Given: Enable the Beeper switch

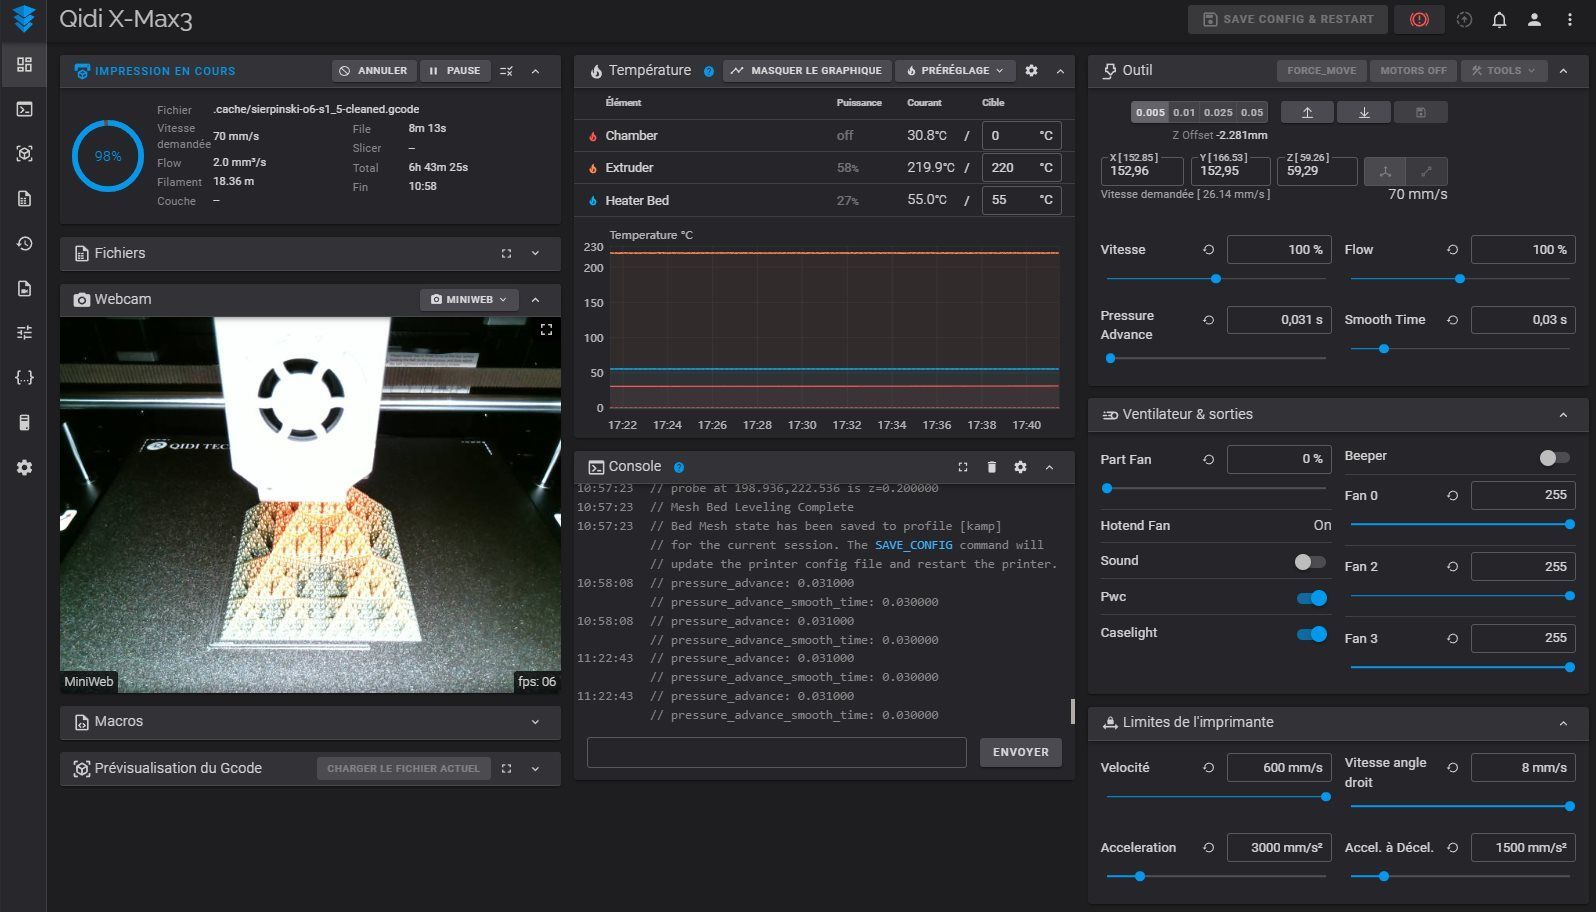Looking at the screenshot, I should [x=1554, y=457].
